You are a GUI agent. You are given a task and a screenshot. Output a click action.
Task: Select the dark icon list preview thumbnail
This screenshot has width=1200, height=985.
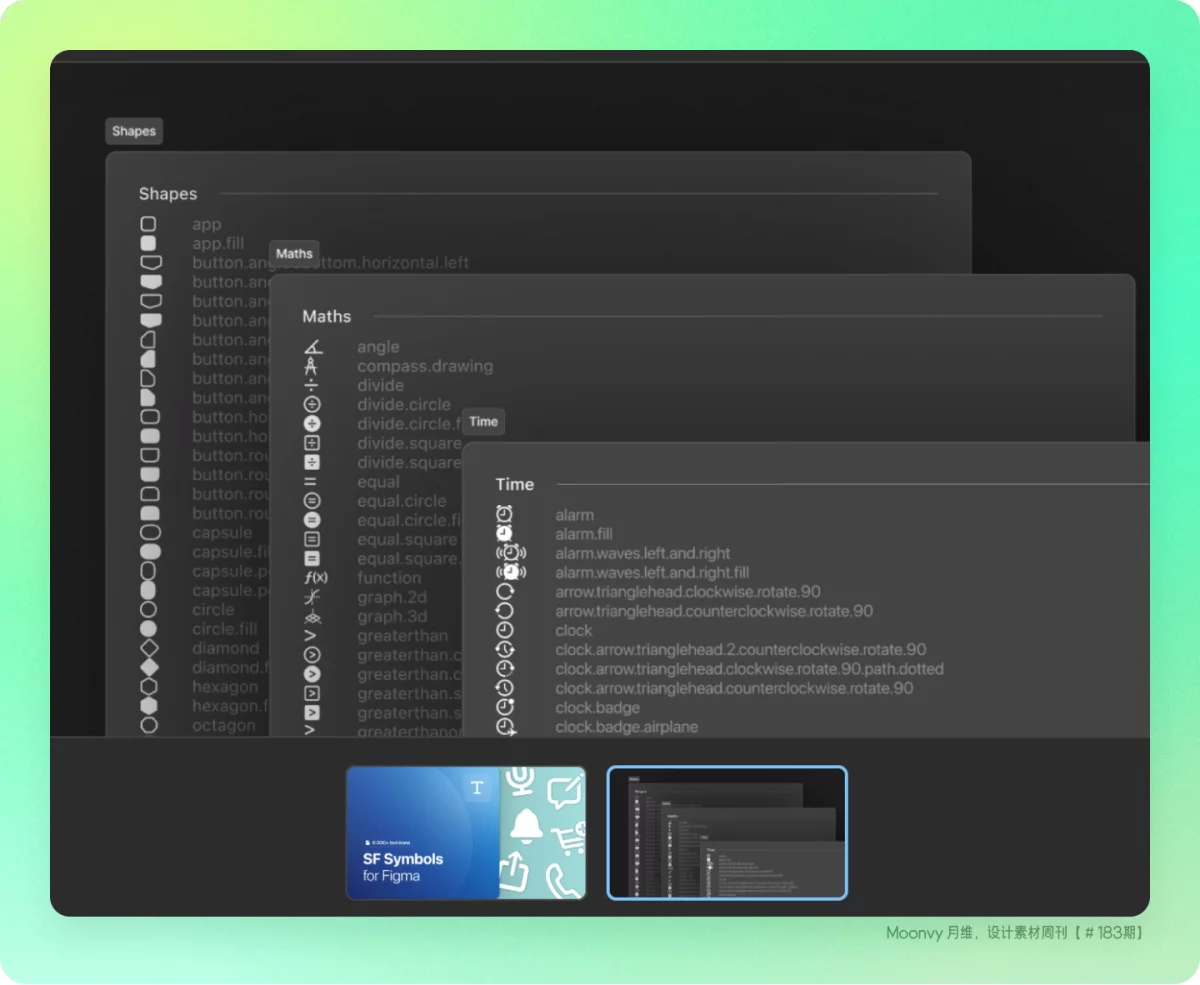coord(727,833)
